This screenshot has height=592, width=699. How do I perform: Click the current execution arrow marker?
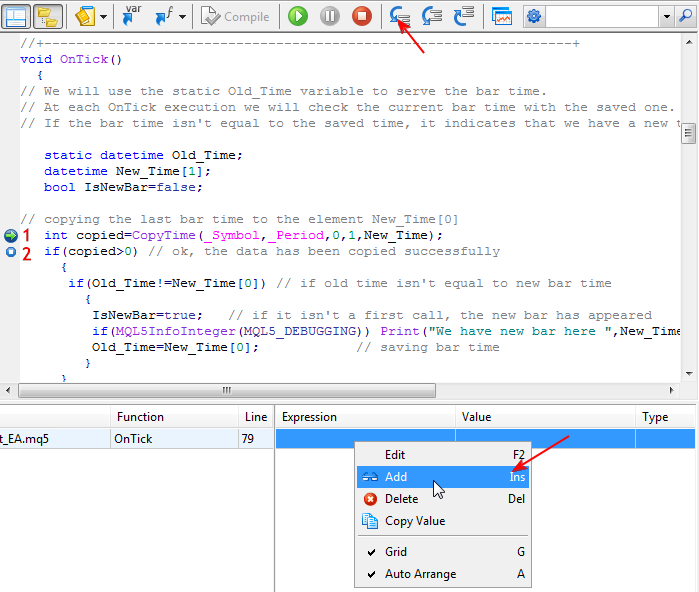pos(11,235)
